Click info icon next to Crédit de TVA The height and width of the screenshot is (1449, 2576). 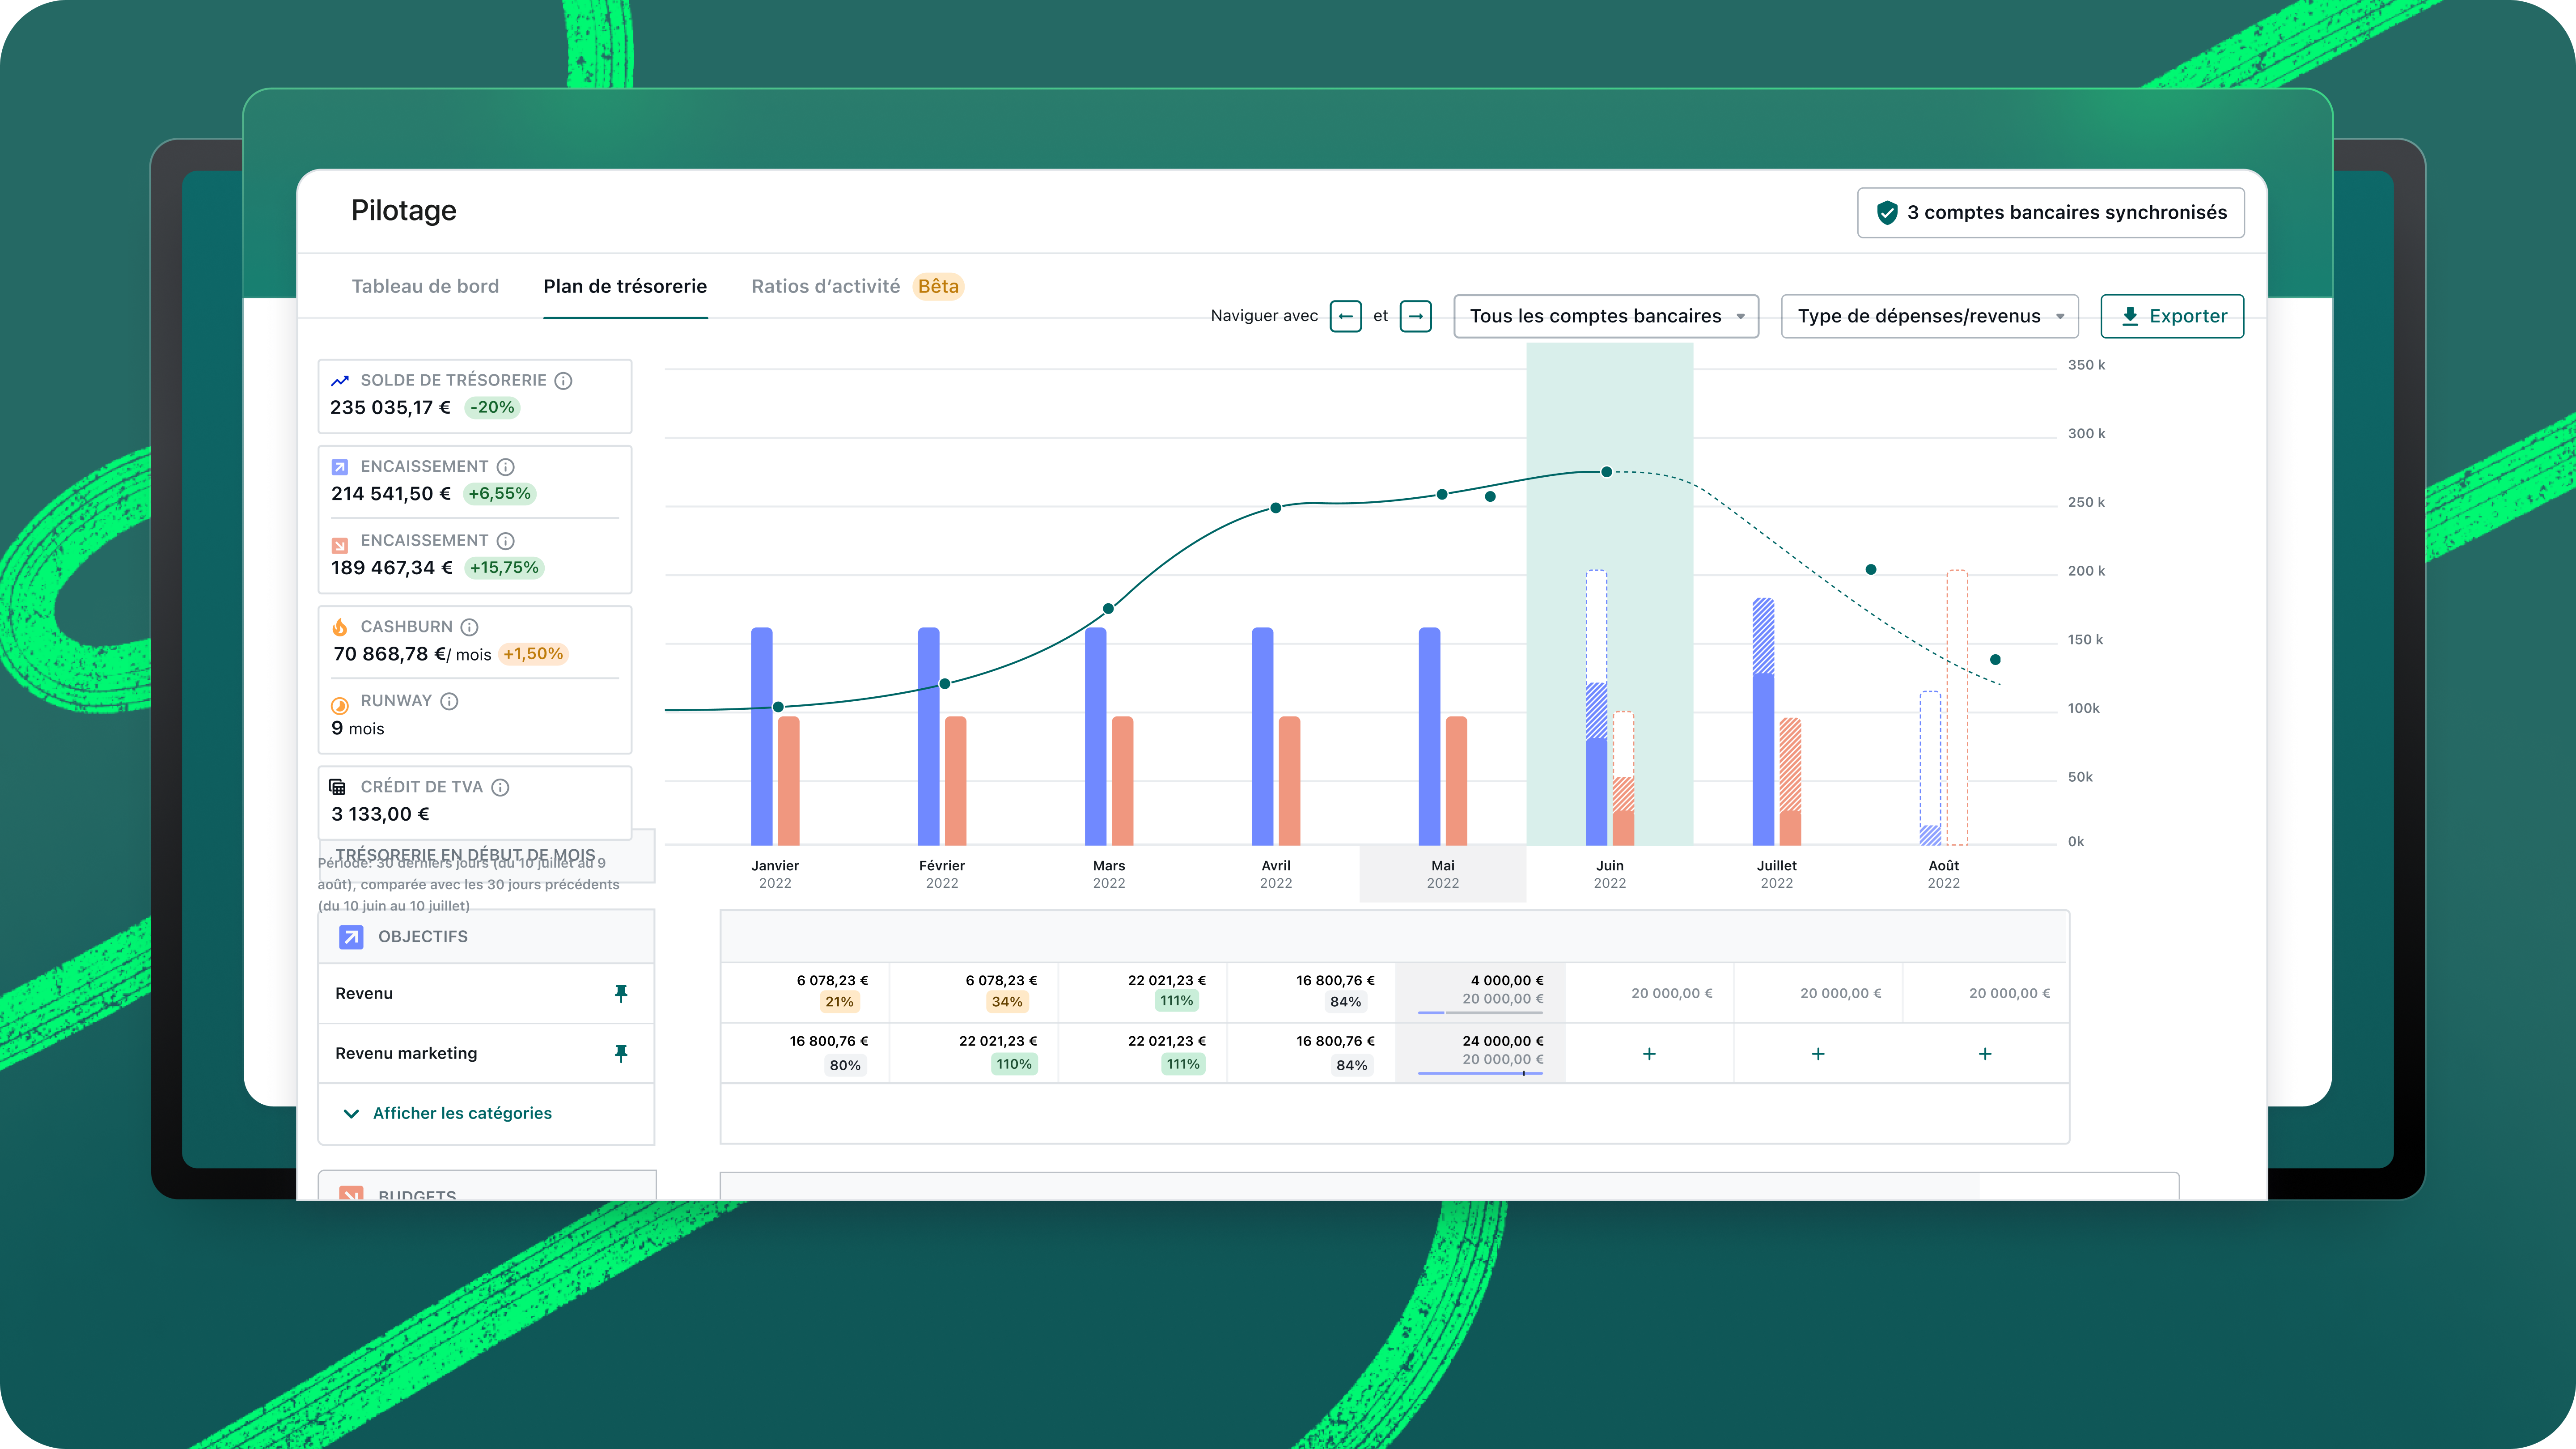tap(500, 787)
